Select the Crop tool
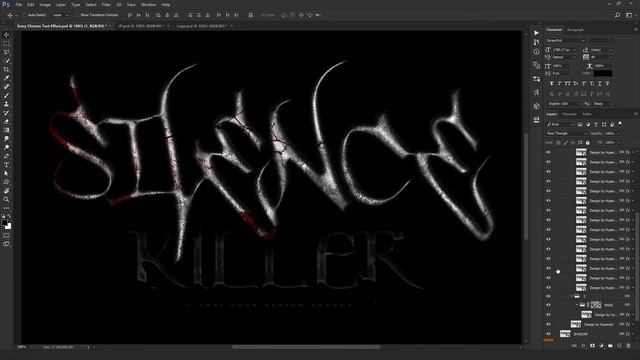This screenshot has height=360, width=640. [7, 69]
